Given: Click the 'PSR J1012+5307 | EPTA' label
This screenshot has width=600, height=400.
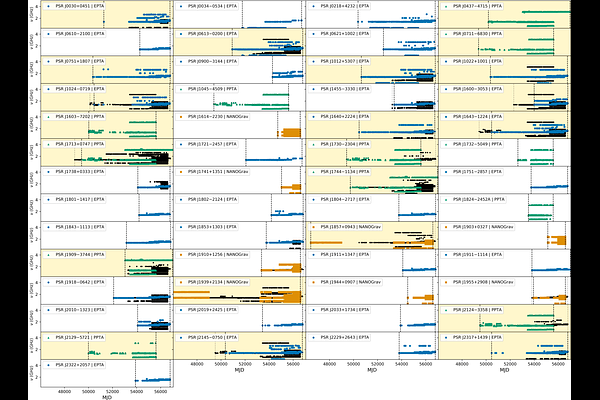Looking at the screenshot, I should click(x=345, y=61).
